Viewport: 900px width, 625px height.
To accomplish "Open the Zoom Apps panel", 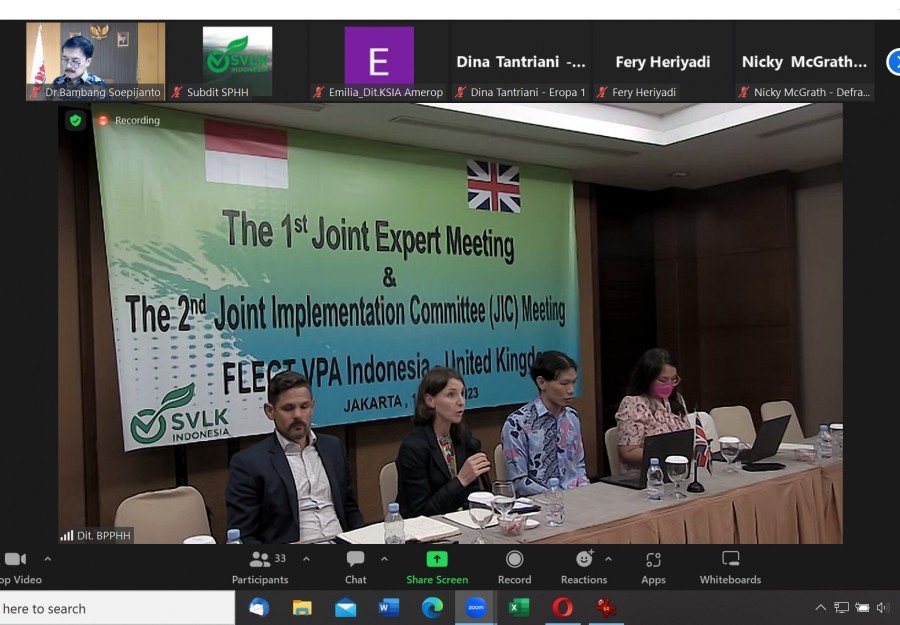I will click(653, 568).
